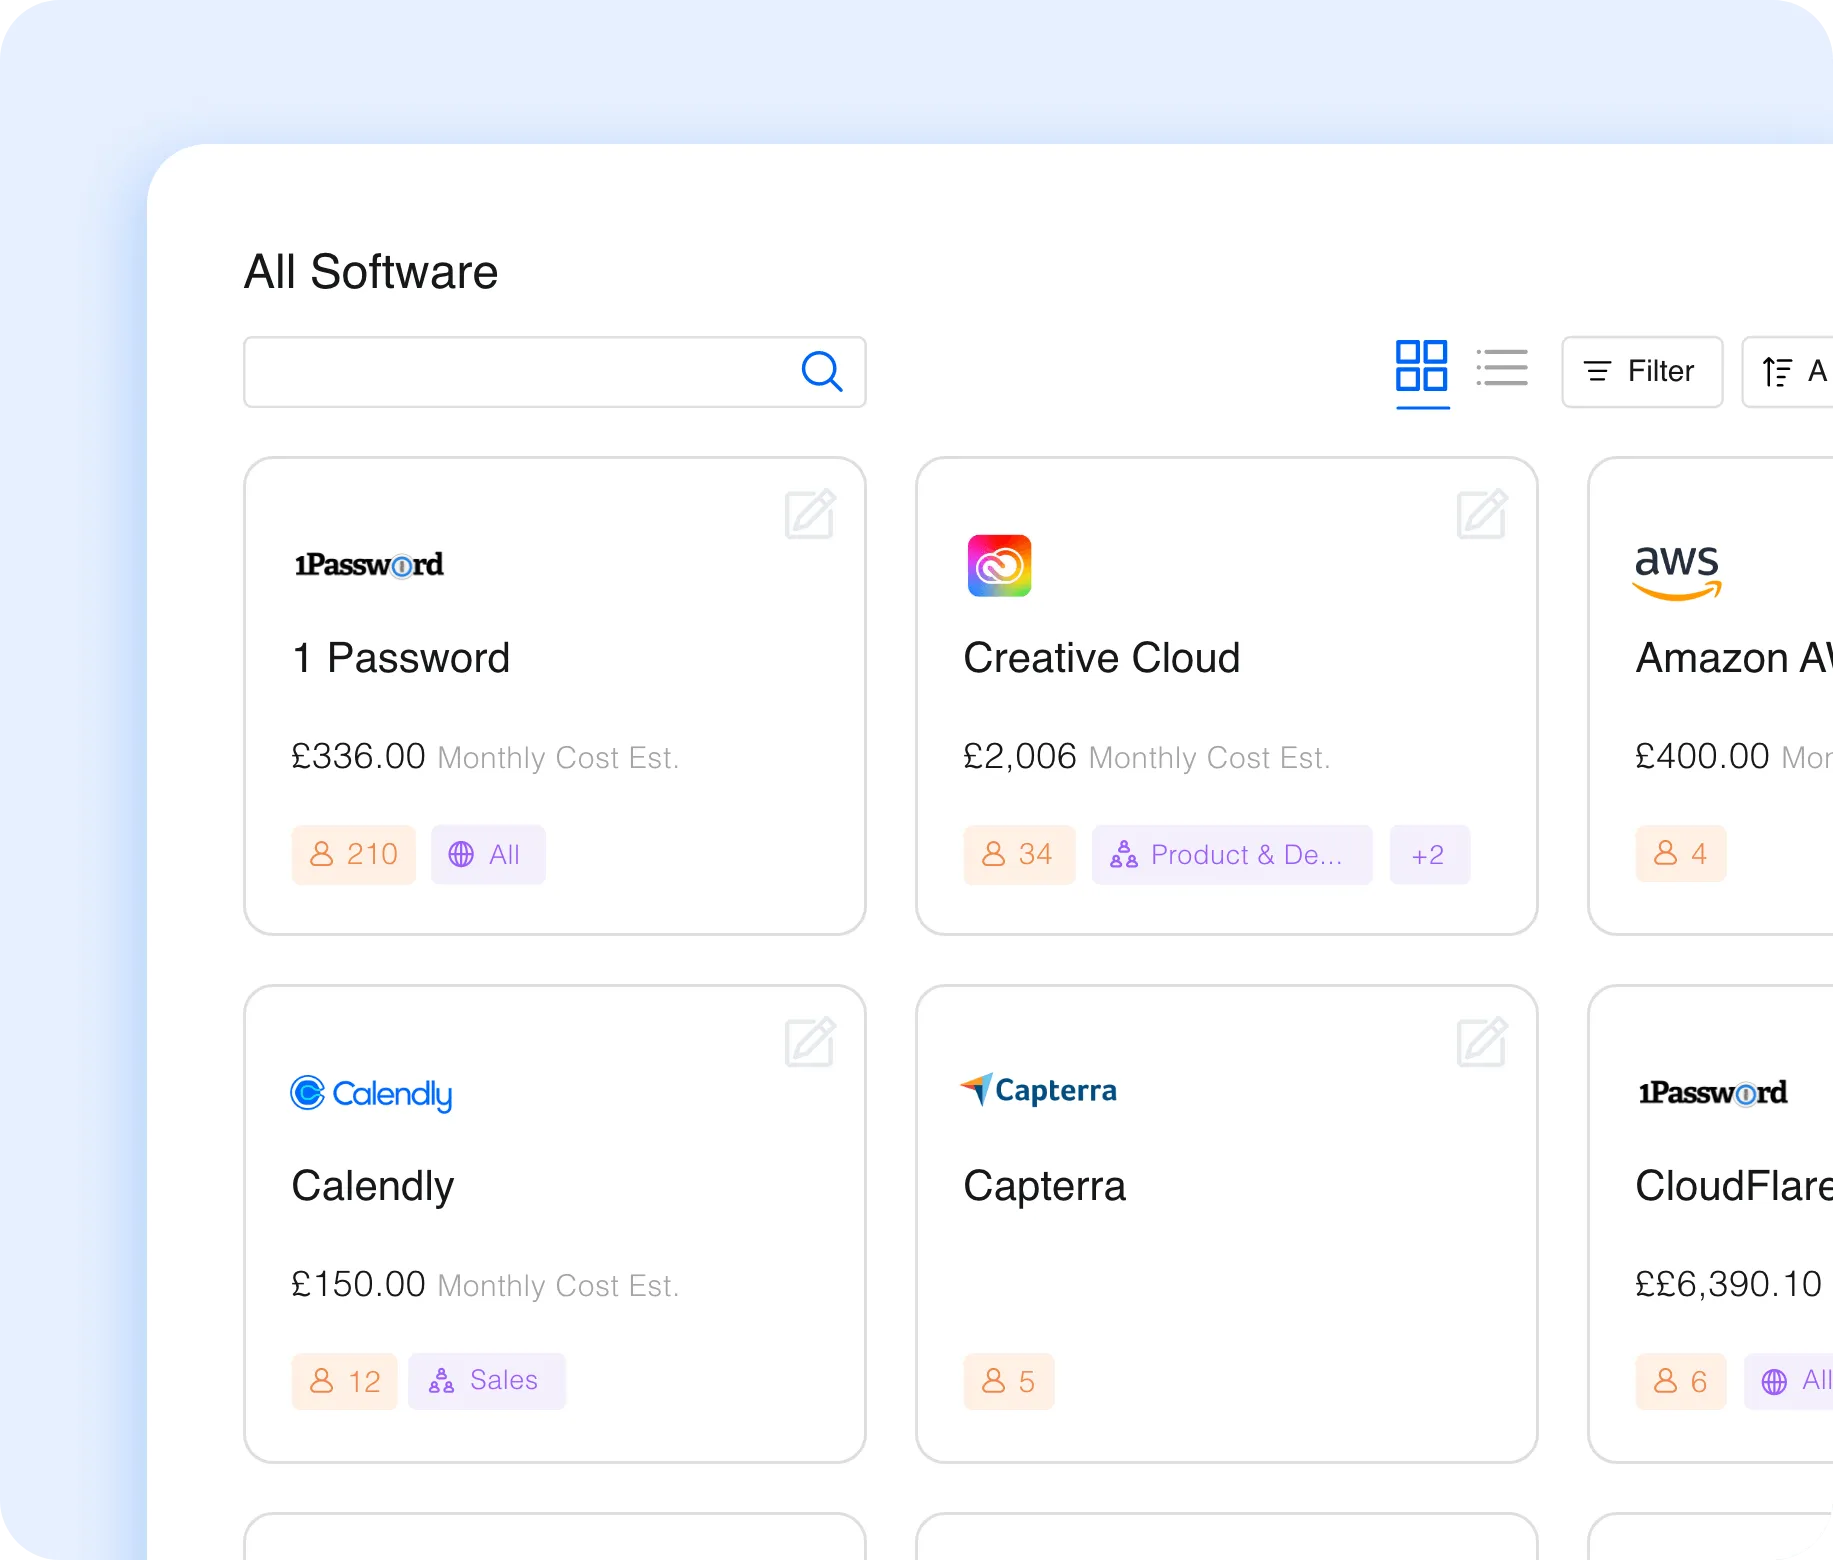Open the Capterra card title

click(1045, 1187)
